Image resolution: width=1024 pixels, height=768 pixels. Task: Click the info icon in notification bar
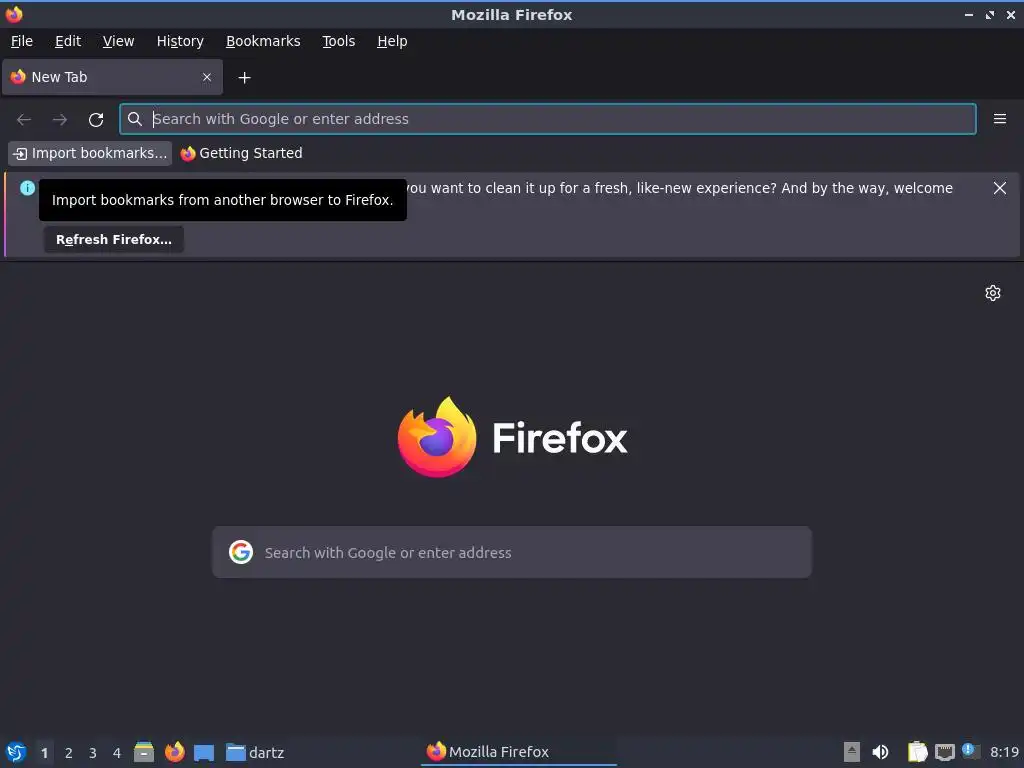(x=27, y=188)
